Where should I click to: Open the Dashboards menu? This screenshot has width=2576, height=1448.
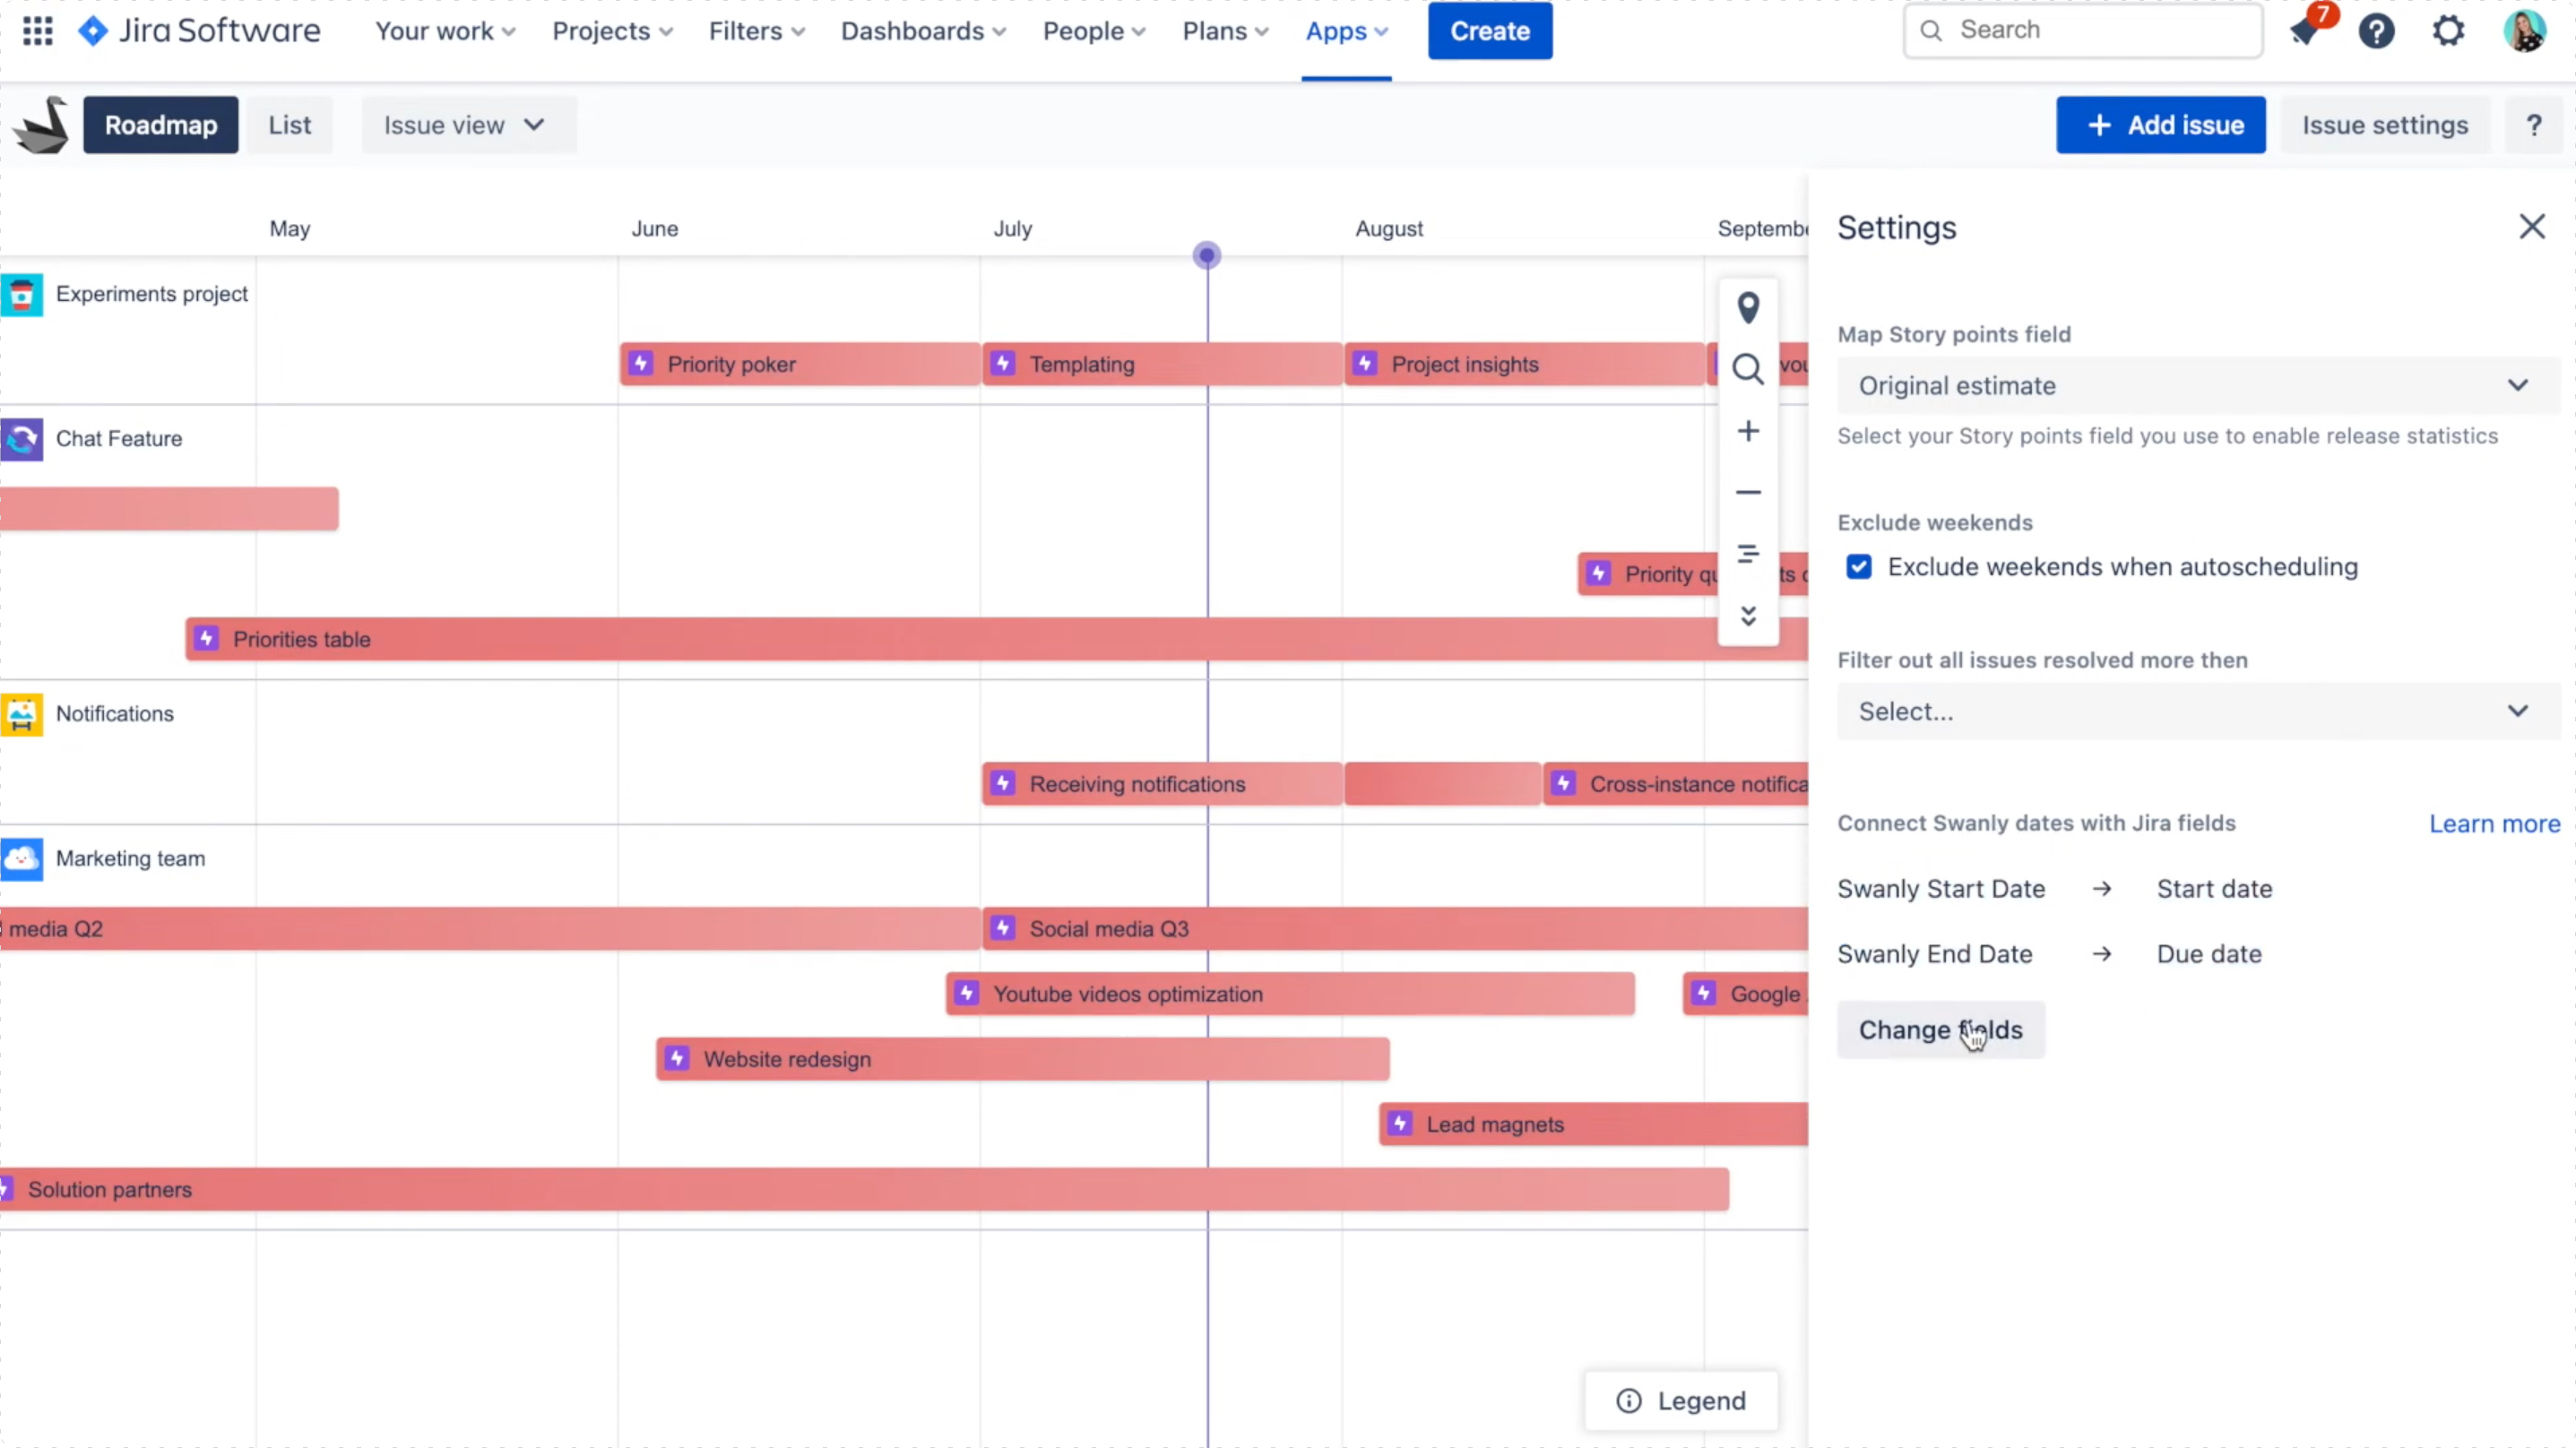(x=923, y=31)
